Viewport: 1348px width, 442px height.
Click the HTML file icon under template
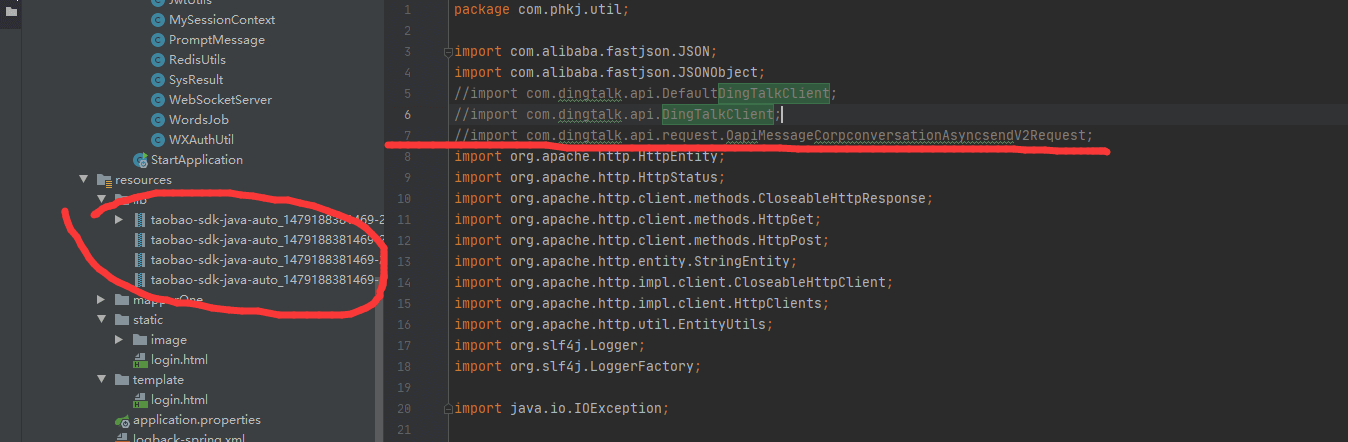[140, 400]
